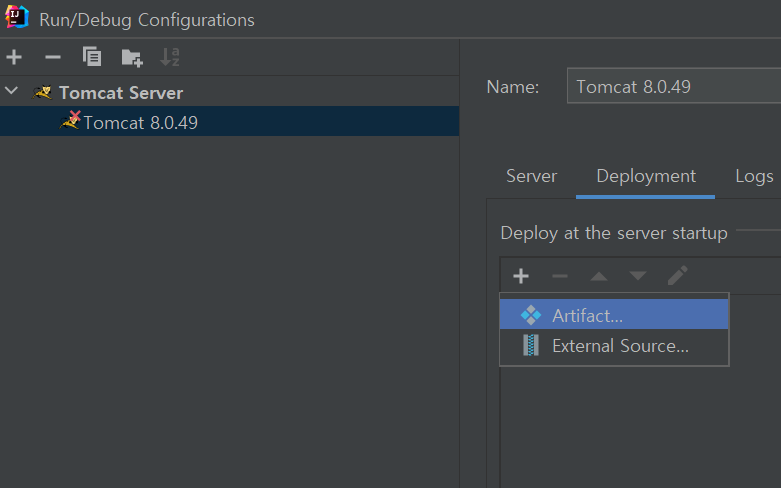781x488 pixels.
Task: Sort configurations alphabetically
Action: (x=170, y=57)
